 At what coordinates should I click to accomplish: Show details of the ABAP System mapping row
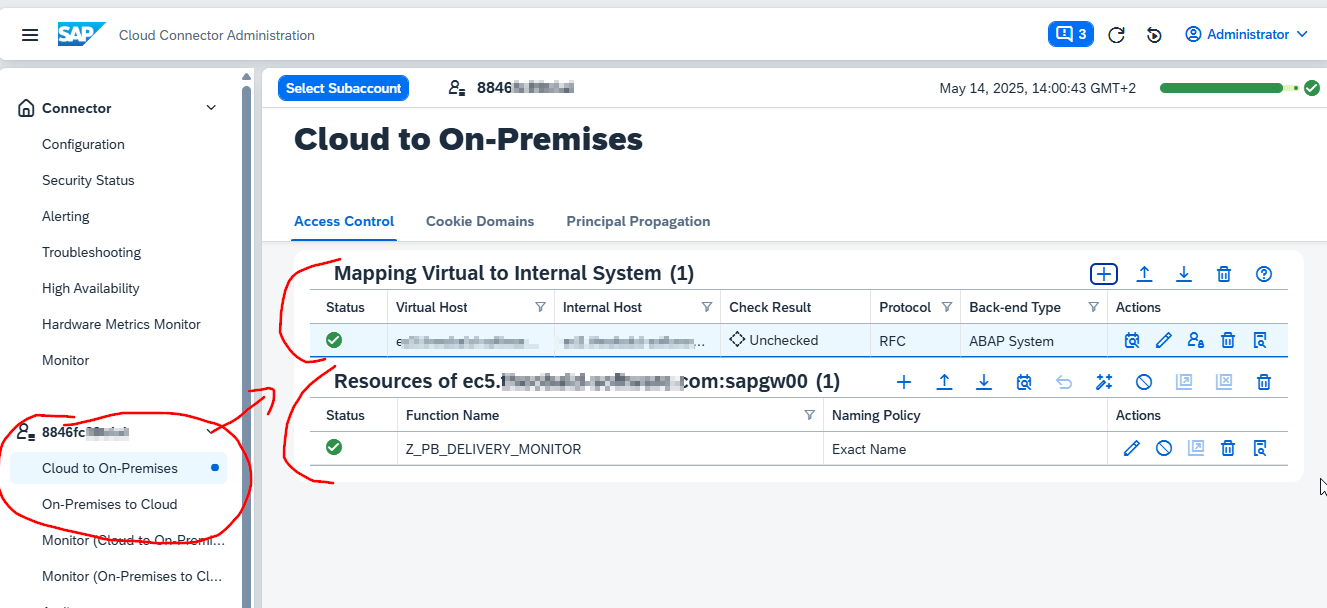point(1260,341)
